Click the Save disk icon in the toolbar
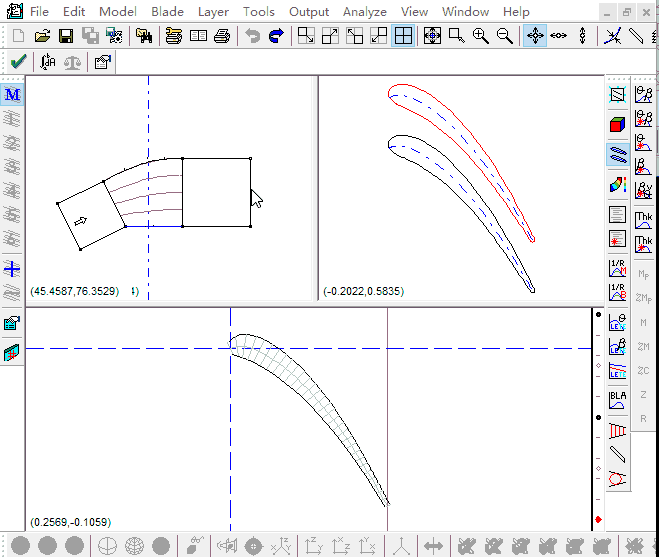The width and height of the screenshot is (659, 557). point(66,36)
